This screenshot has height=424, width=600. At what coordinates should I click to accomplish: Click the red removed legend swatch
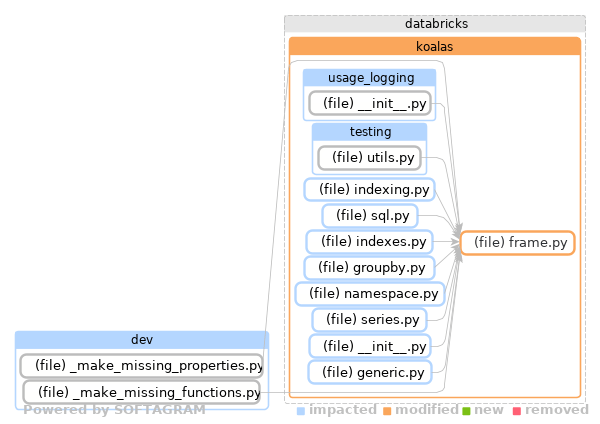pos(517,411)
